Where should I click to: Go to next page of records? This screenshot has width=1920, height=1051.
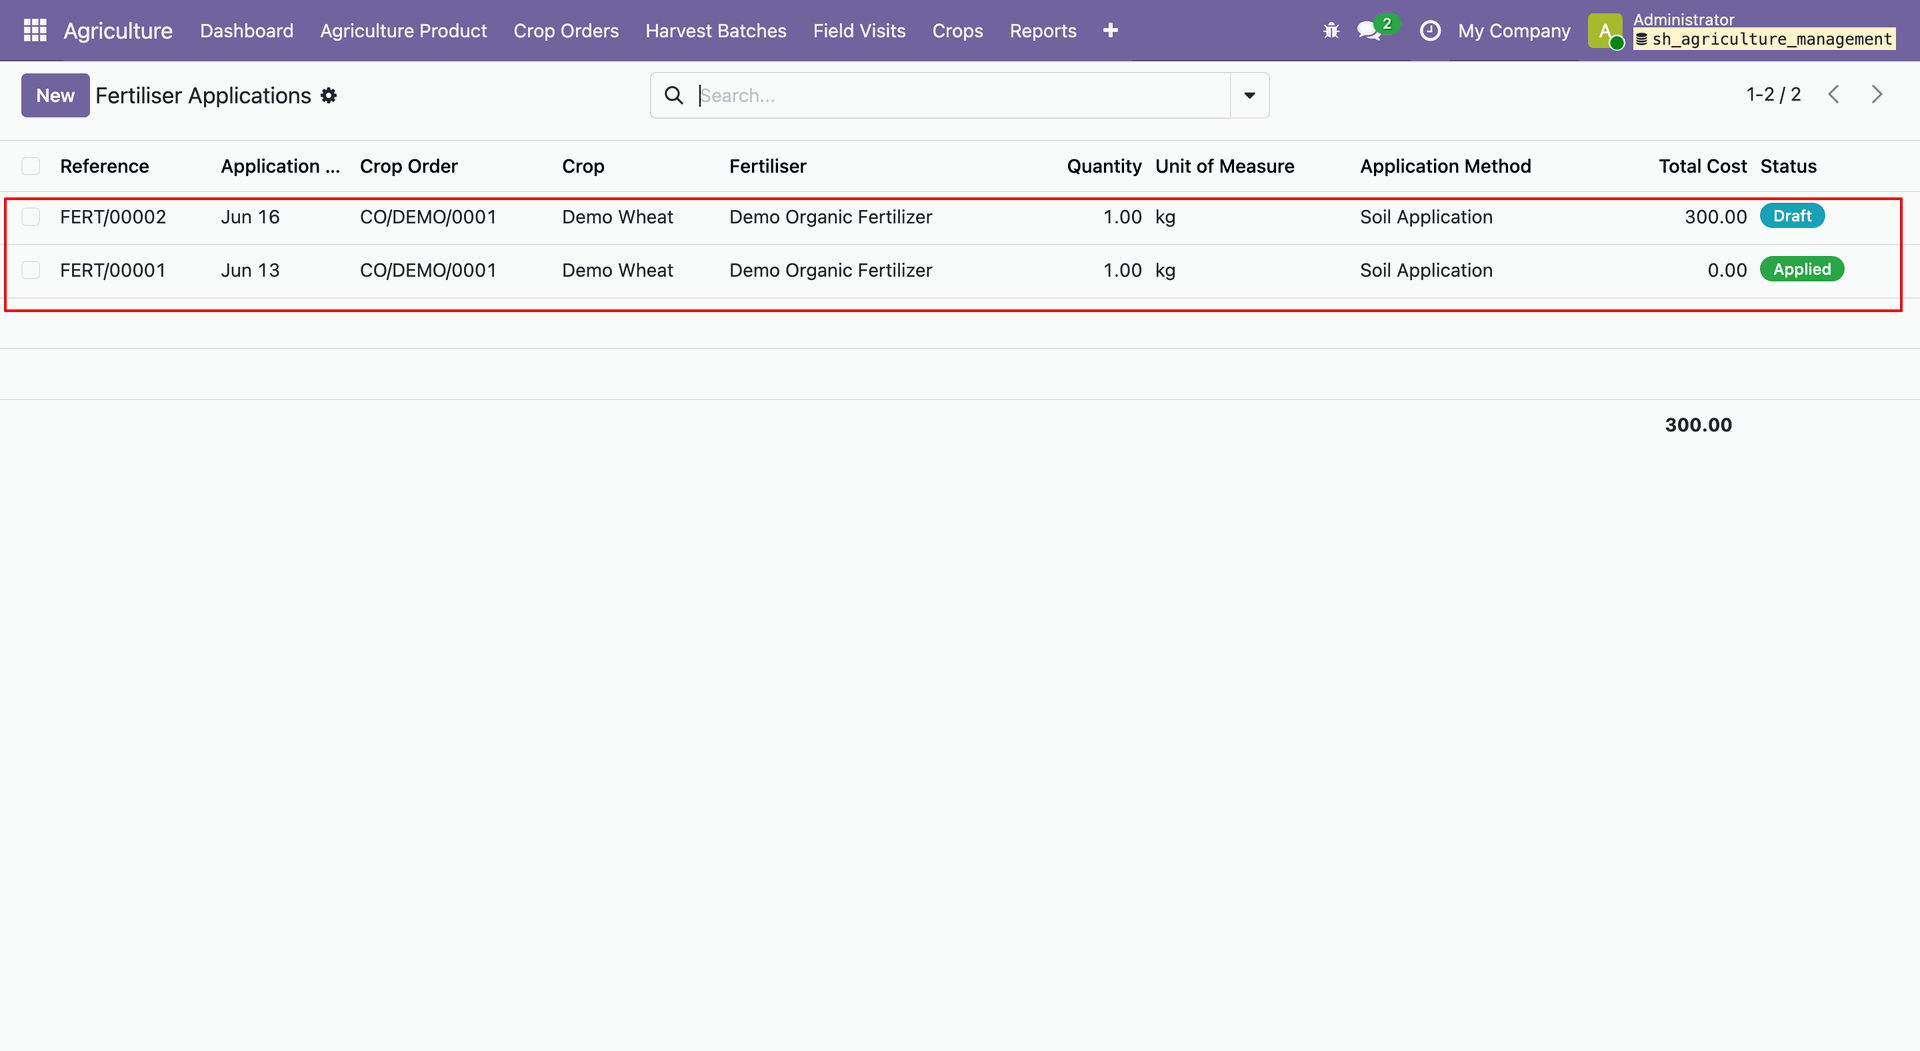(x=1877, y=94)
